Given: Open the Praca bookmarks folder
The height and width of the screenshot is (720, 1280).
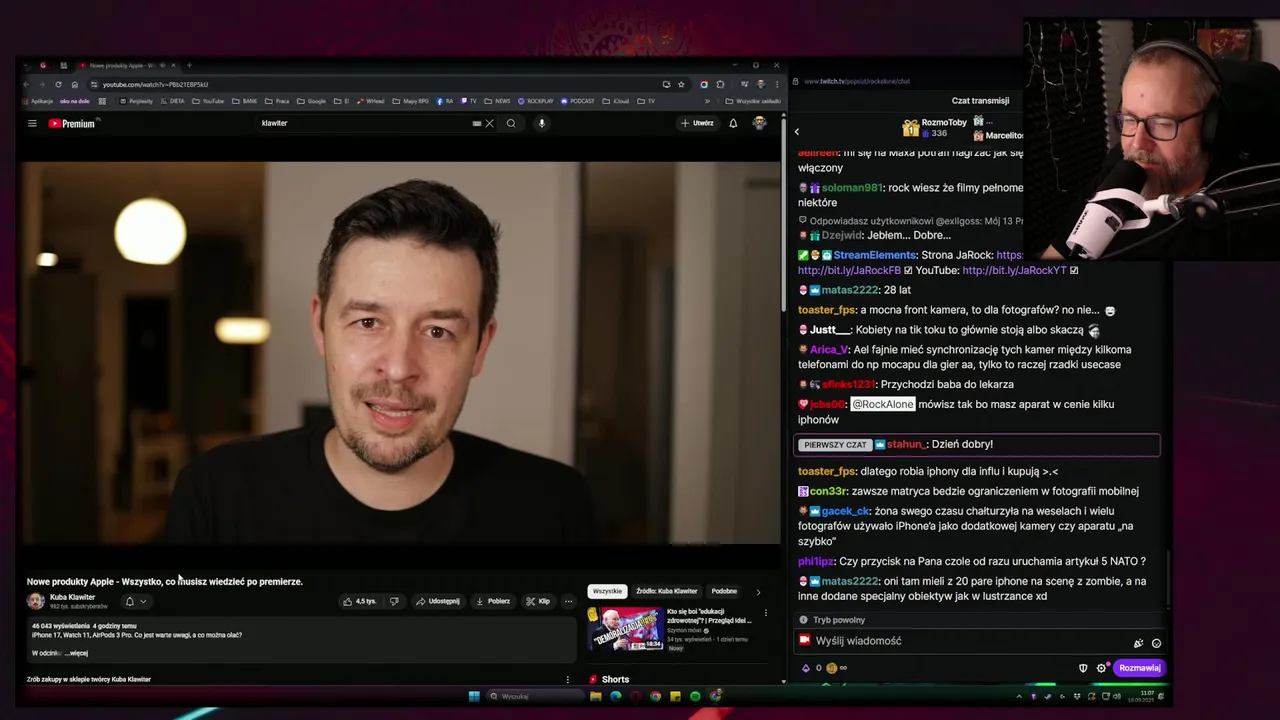Looking at the screenshot, I should [x=277, y=101].
